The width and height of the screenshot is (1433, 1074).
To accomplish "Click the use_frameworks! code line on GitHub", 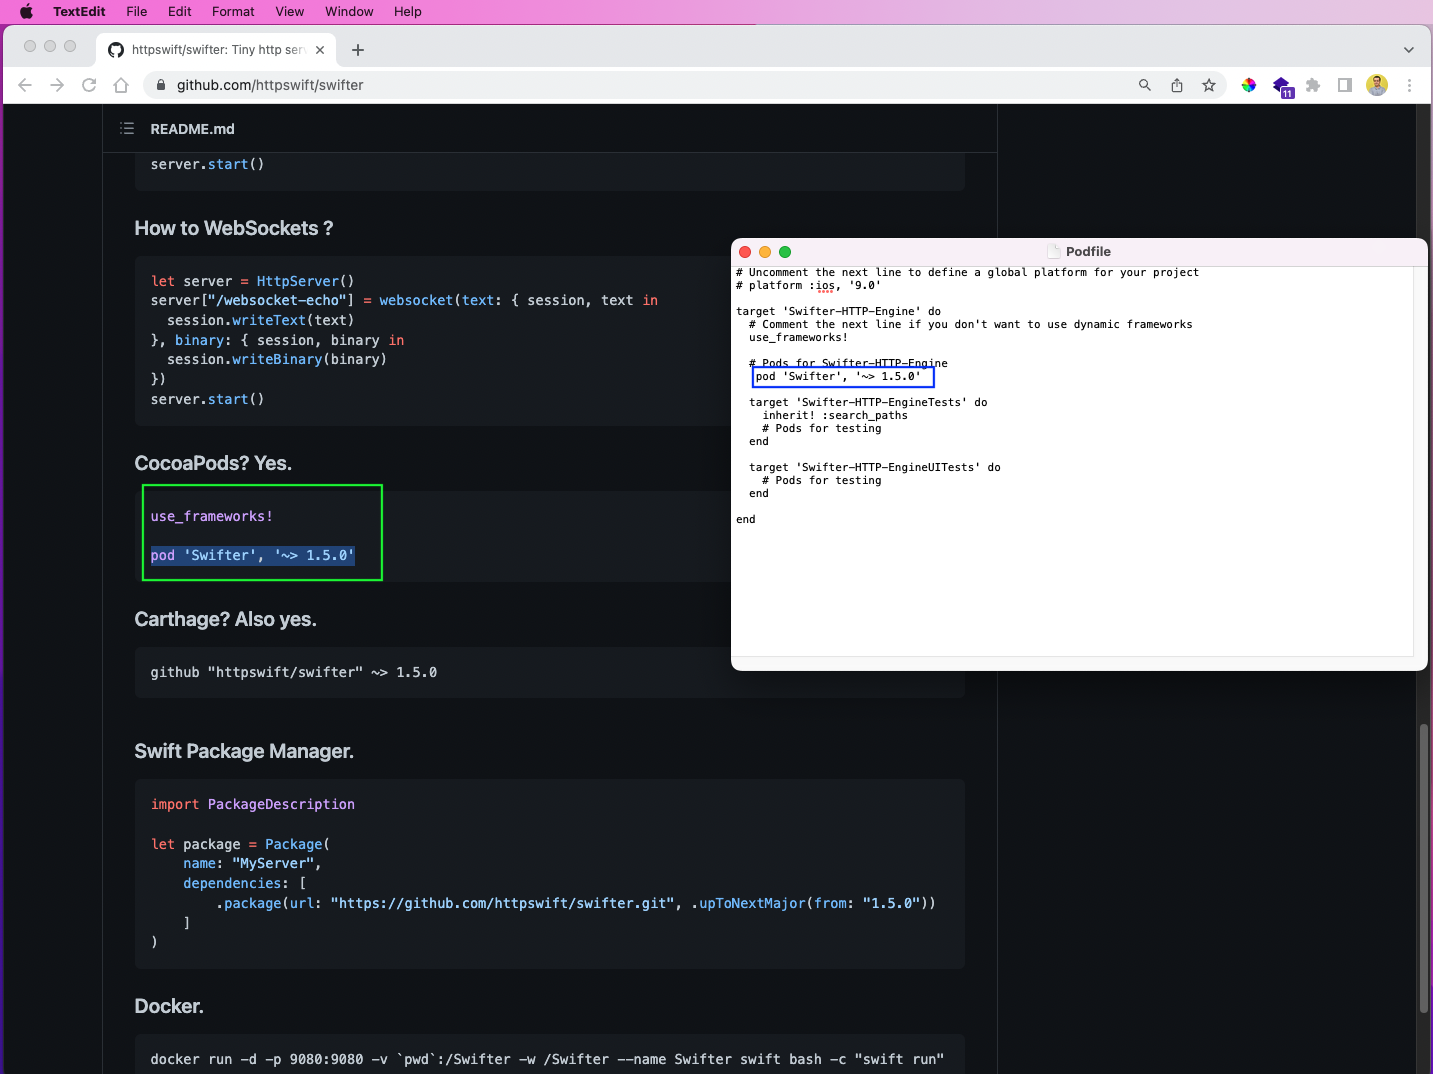I will click(x=212, y=516).
